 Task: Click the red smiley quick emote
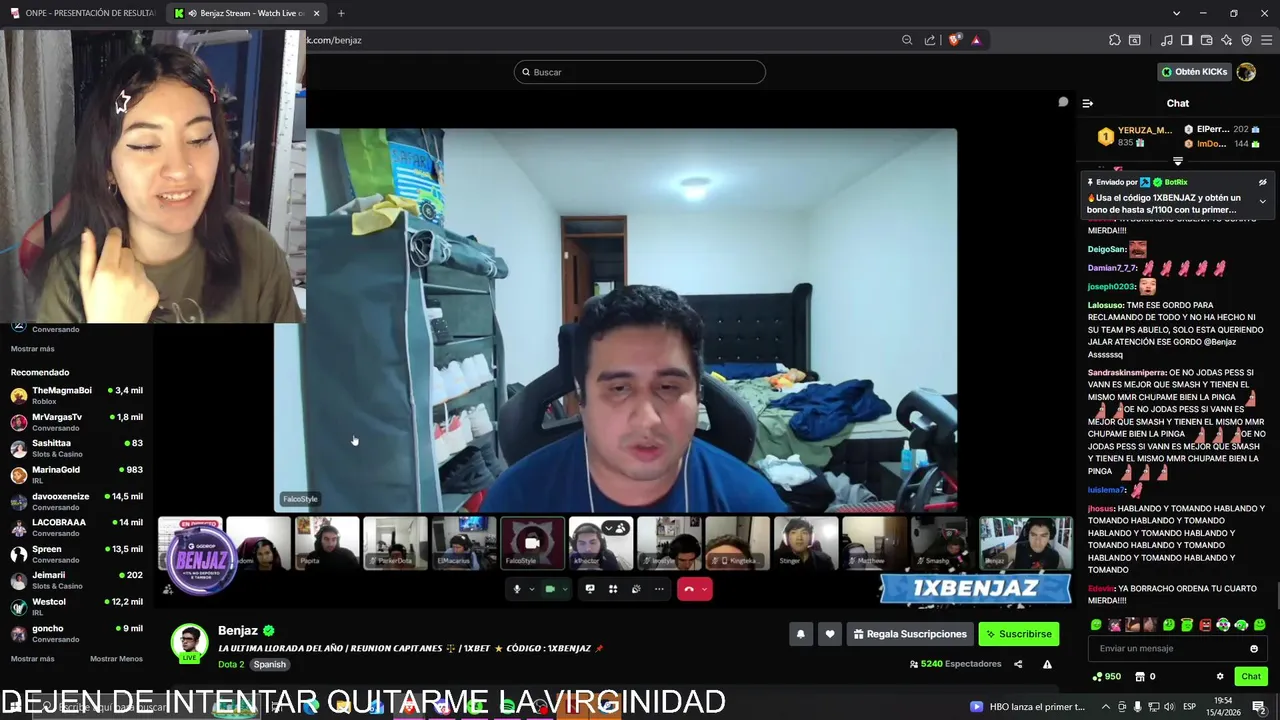1205,625
